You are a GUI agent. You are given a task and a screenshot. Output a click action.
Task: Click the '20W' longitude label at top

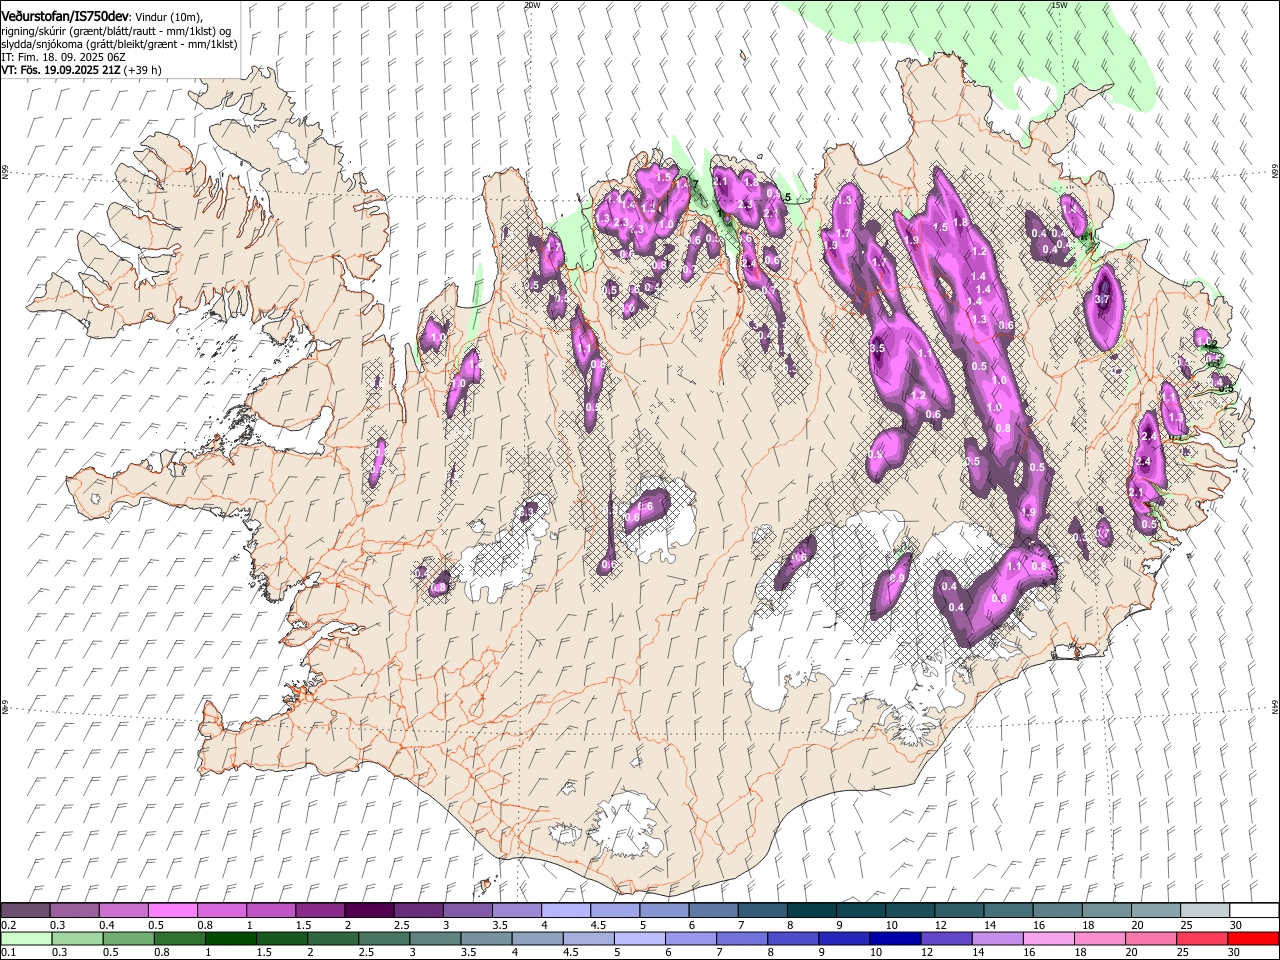(532, 5)
